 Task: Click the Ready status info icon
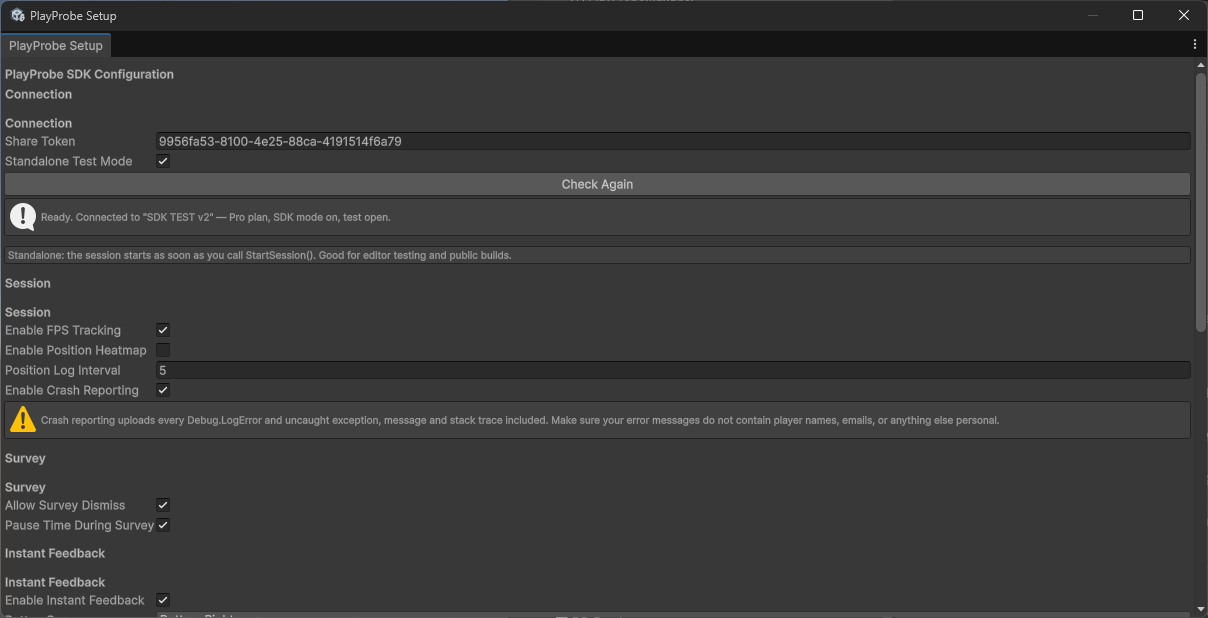23,216
